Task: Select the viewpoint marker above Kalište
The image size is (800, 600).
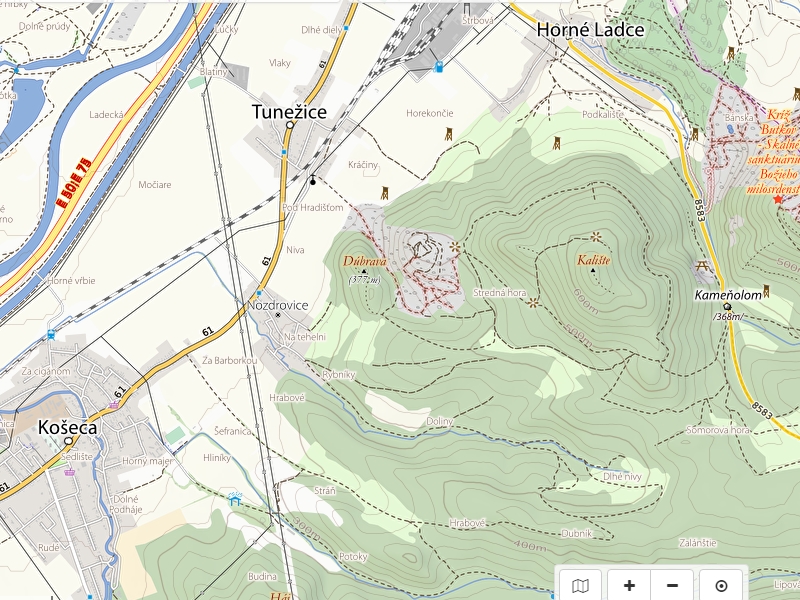Action: [x=595, y=237]
